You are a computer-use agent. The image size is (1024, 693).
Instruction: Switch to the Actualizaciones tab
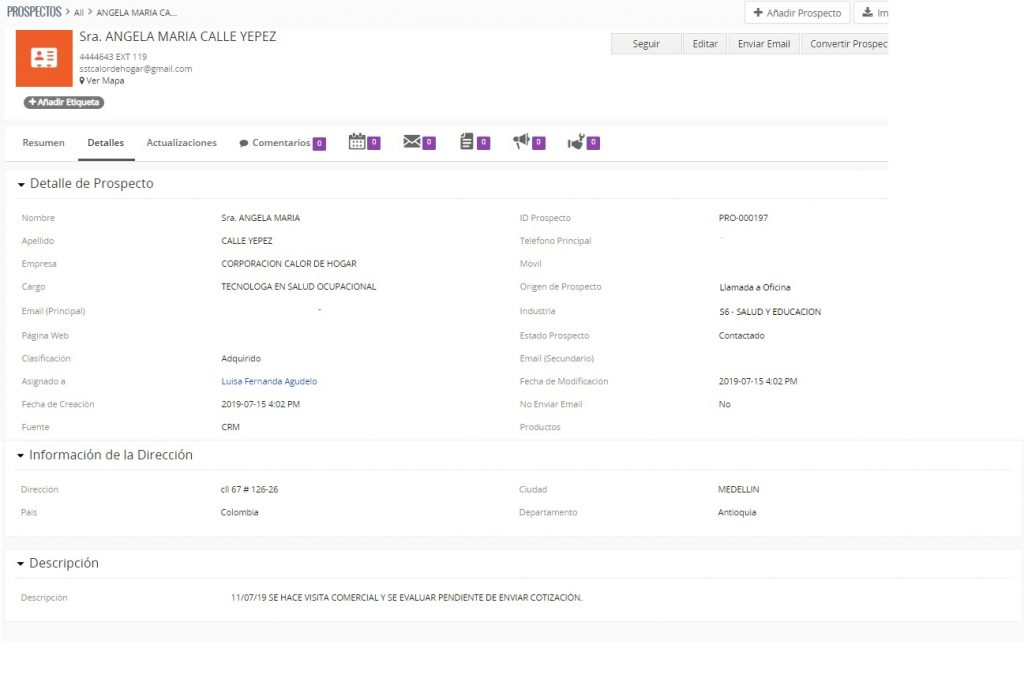coord(181,143)
